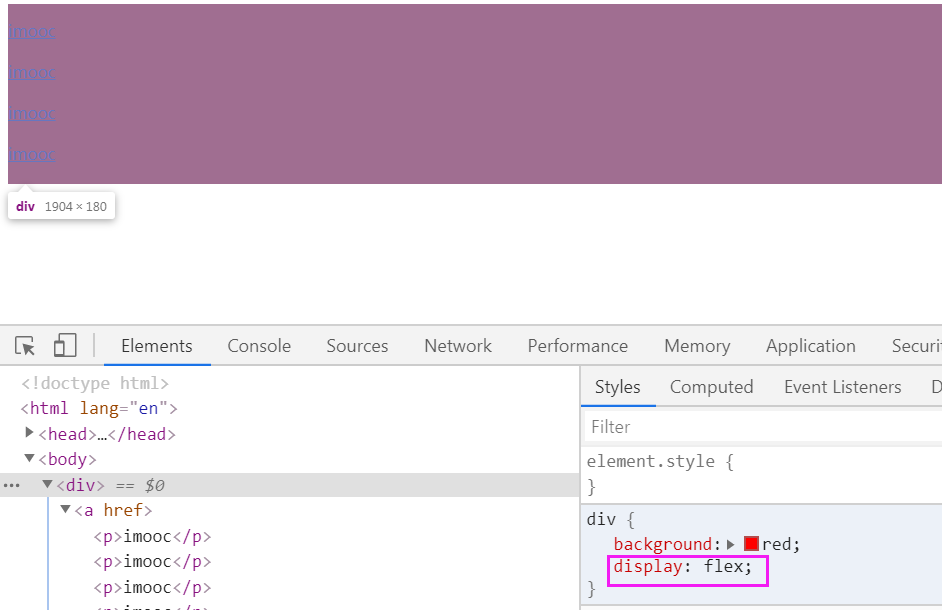The height and width of the screenshot is (610, 942).
Task: Edit the display flex value
Action: point(725,566)
